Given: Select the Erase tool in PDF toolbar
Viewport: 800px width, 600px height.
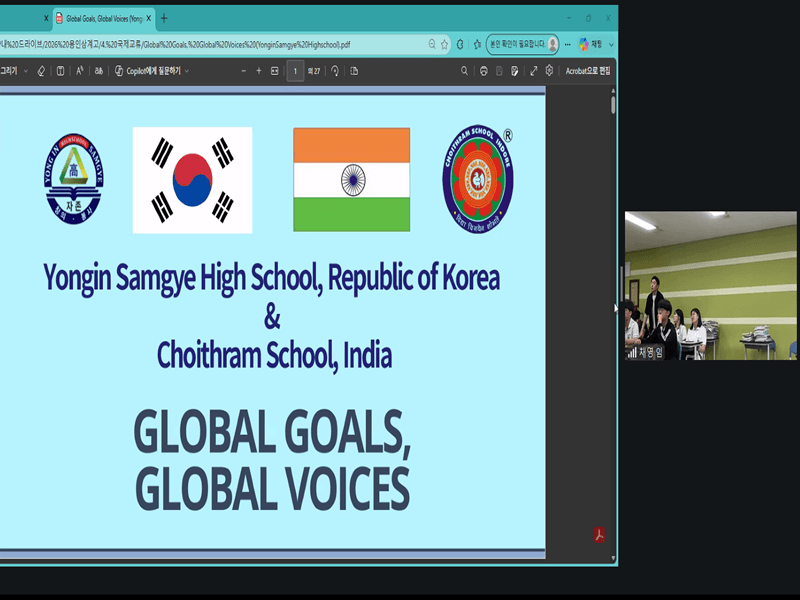Looking at the screenshot, I should (x=41, y=71).
